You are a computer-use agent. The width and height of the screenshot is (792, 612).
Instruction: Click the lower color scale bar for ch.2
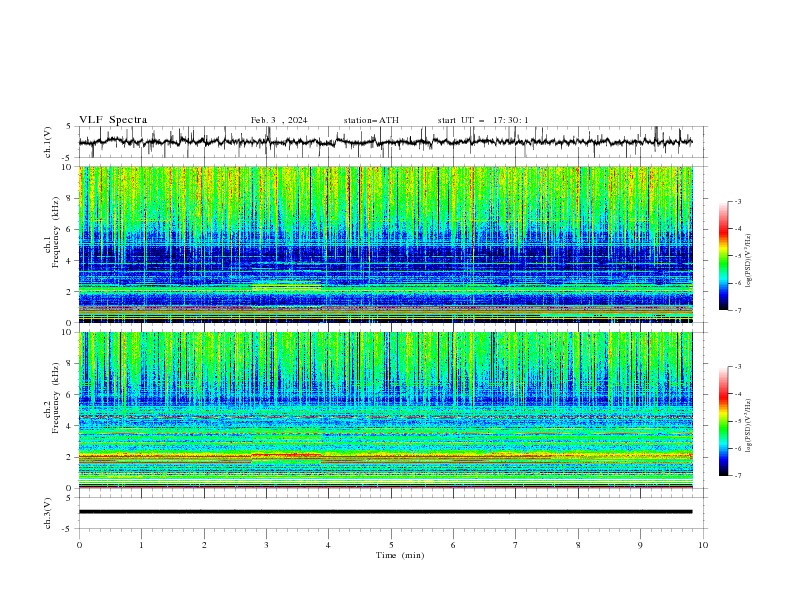click(723, 421)
